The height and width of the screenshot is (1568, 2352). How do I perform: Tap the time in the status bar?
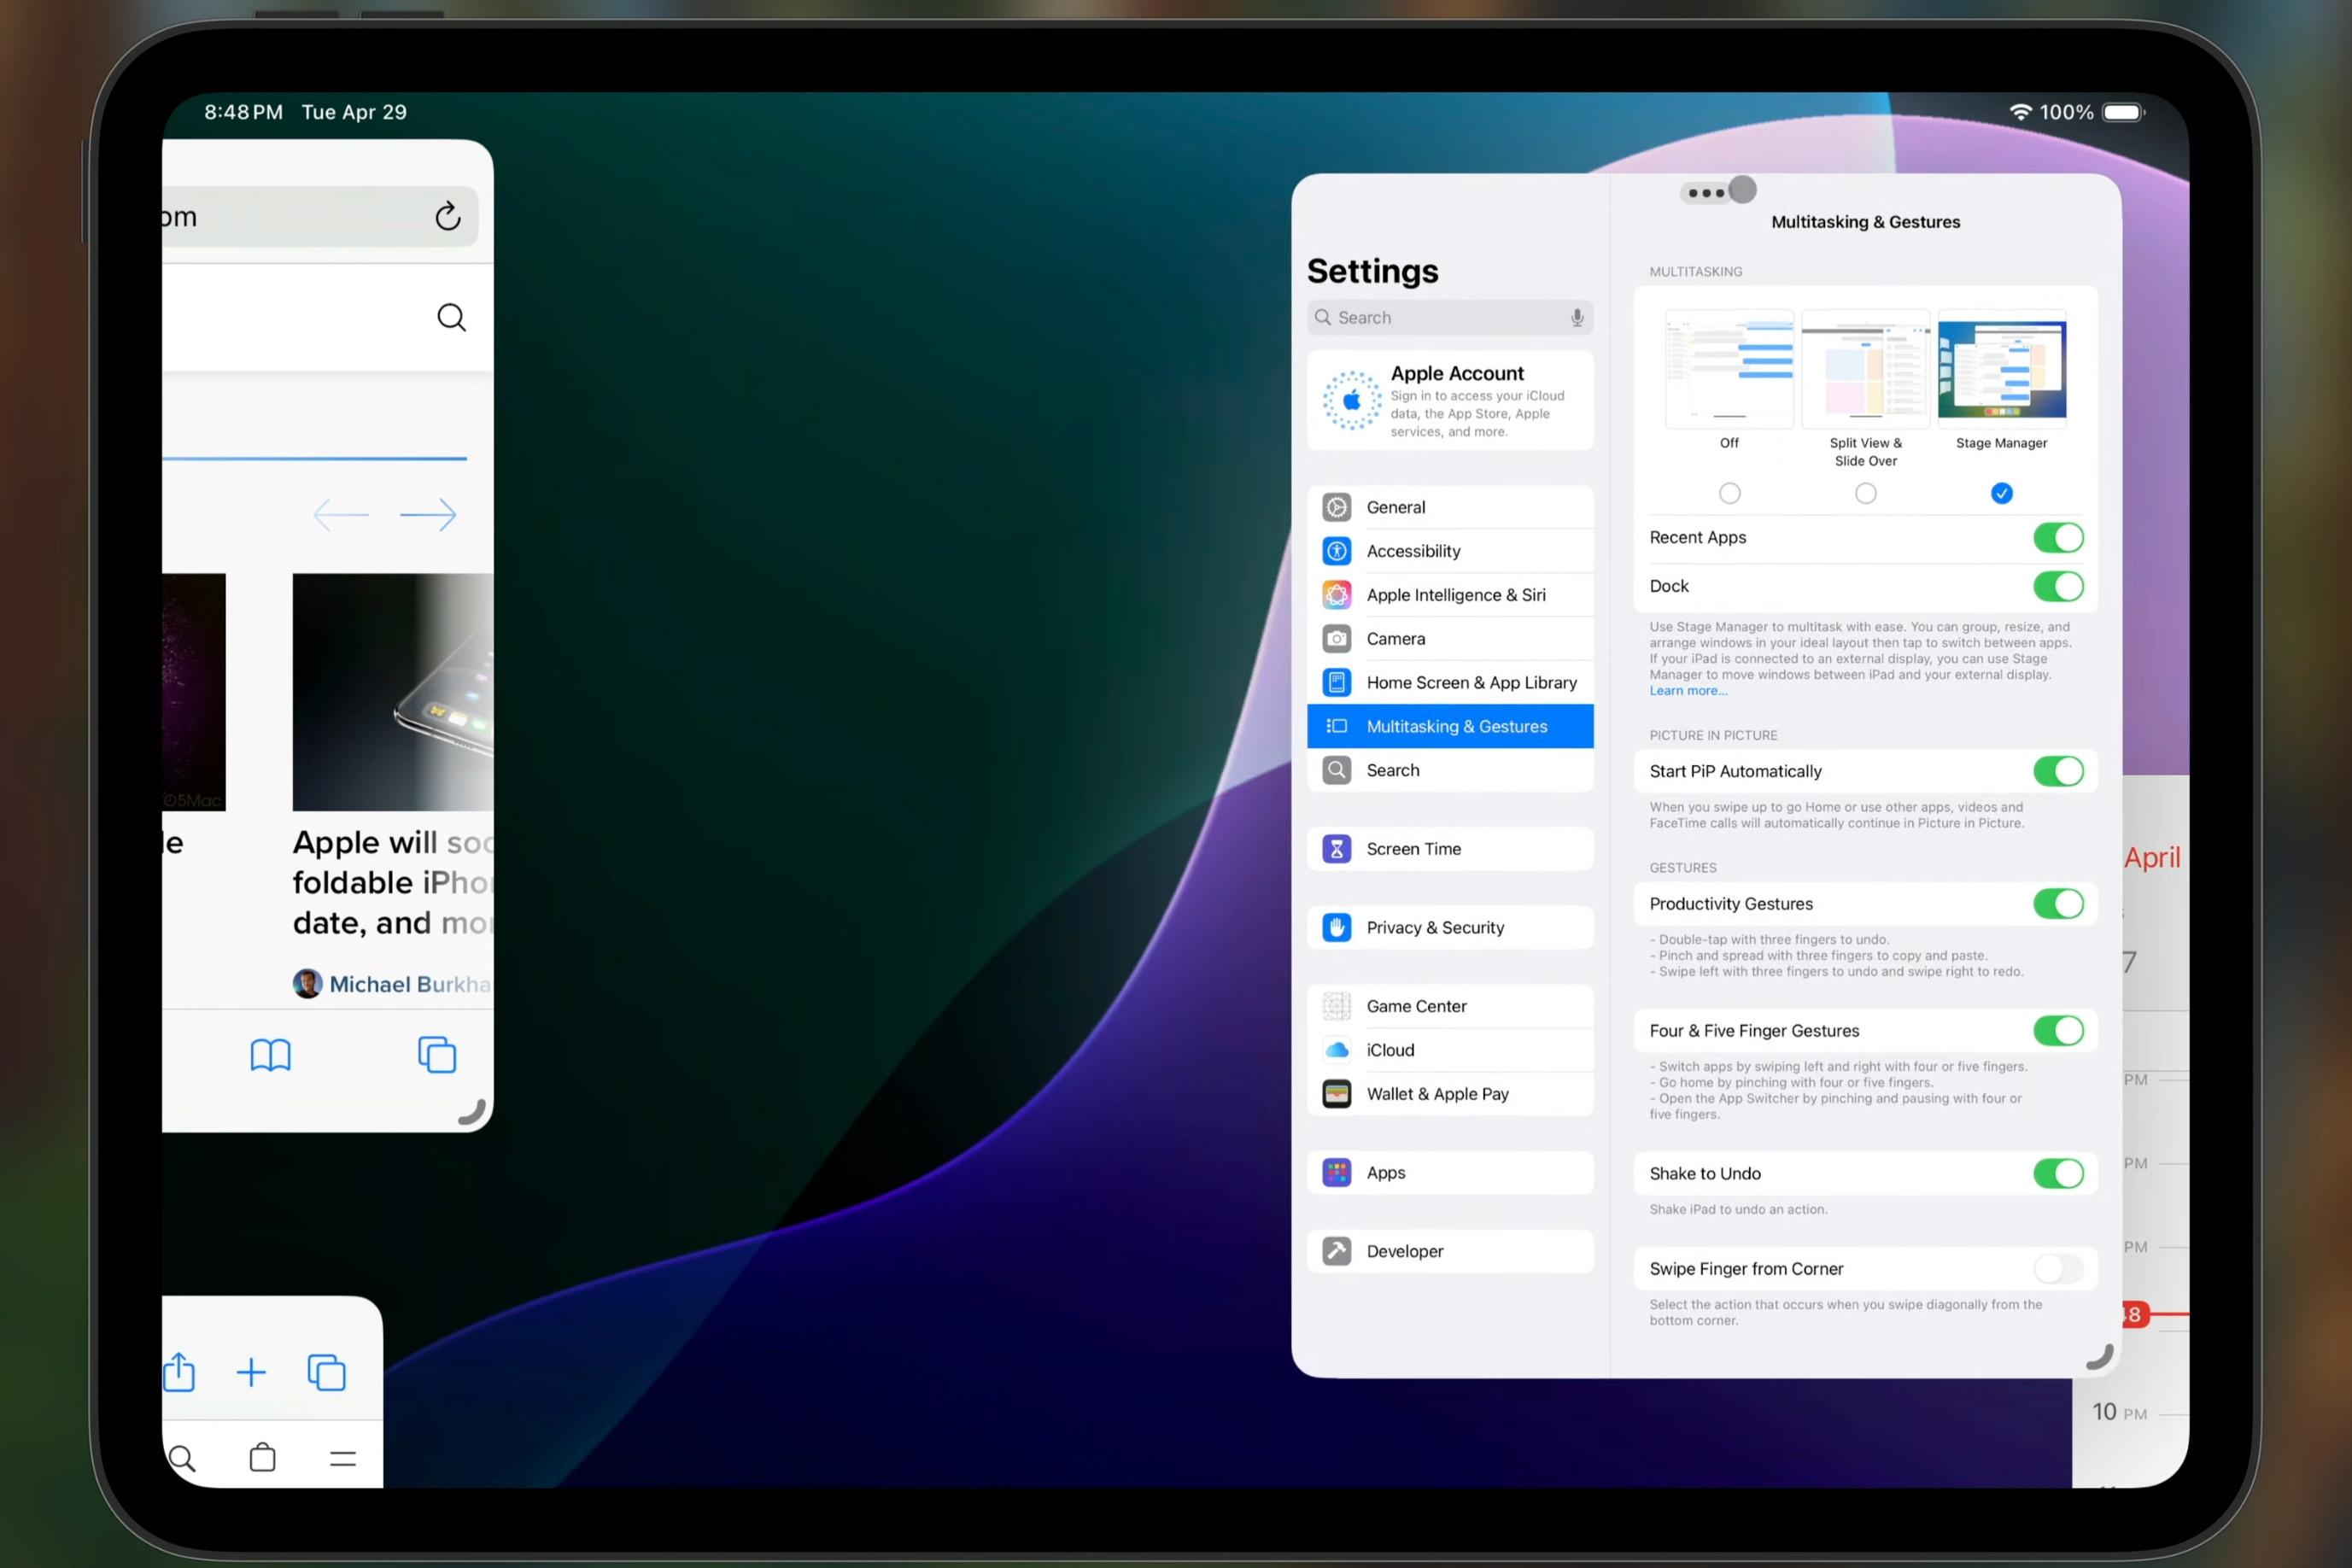coord(243,112)
